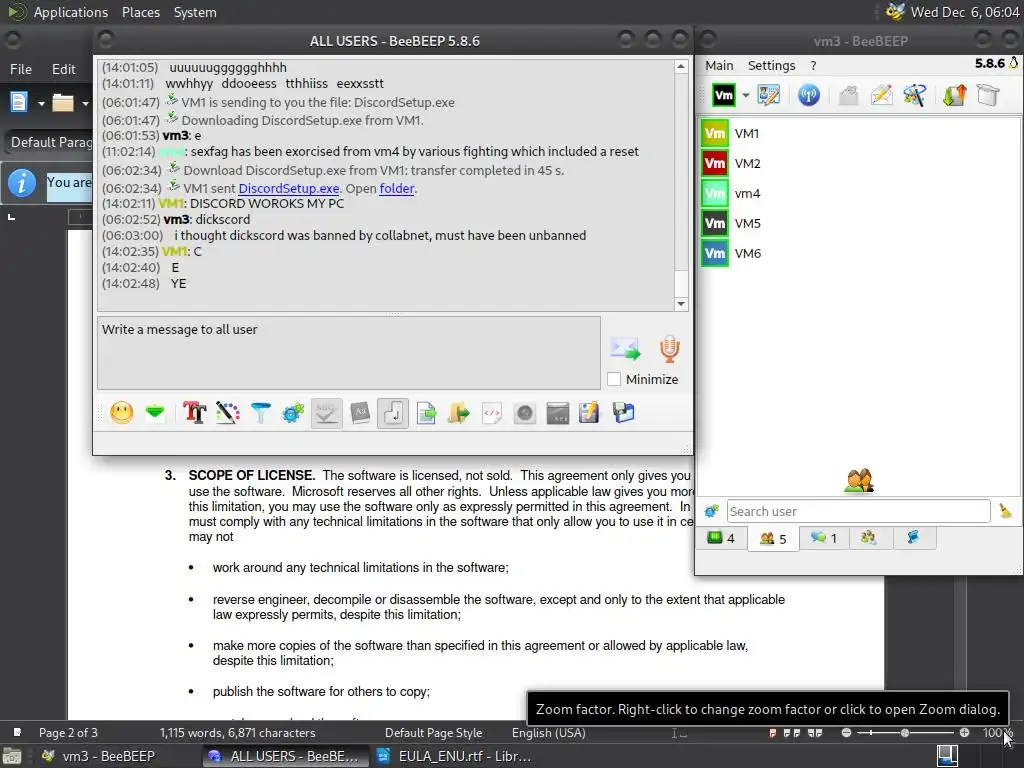The width and height of the screenshot is (1024, 768).
Task: Click the LibreOffice zoom slider handle
Action: click(x=904, y=733)
